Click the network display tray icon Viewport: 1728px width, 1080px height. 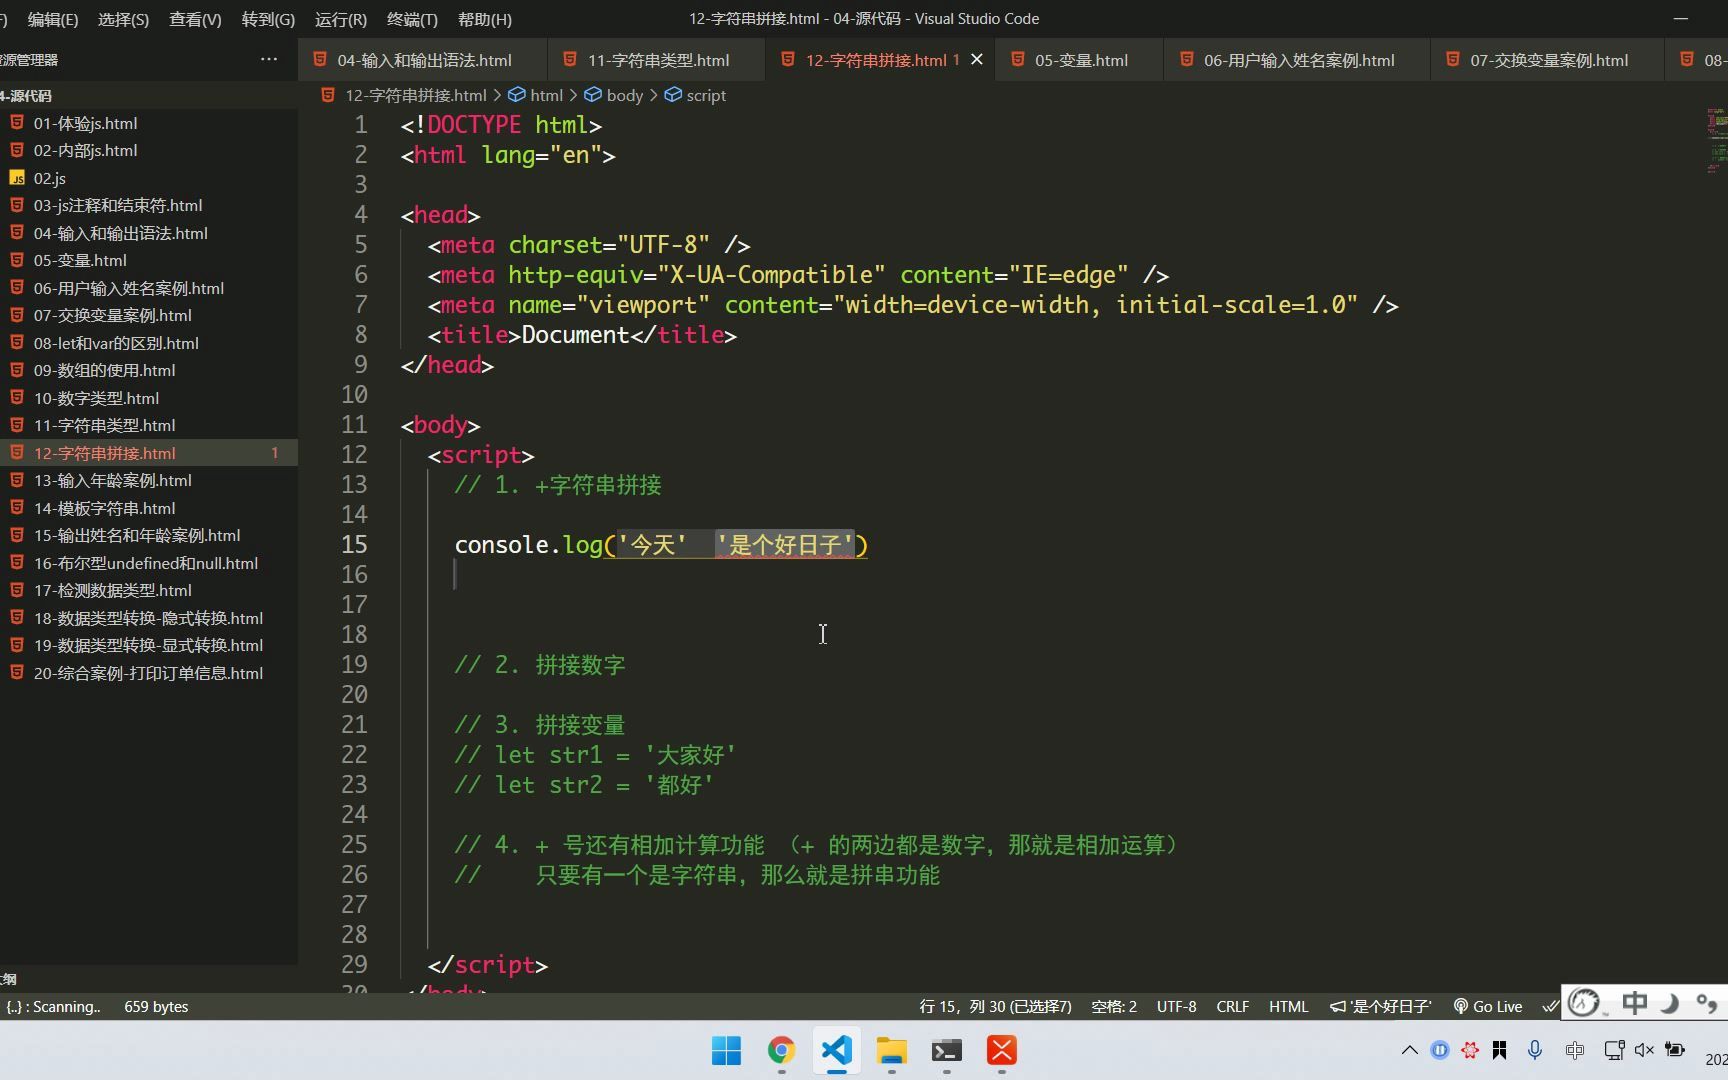tap(1614, 1051)
